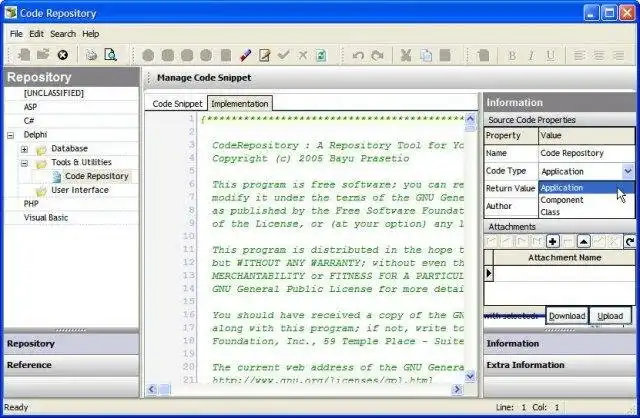Switch to the Code Snippet tab
The image size is (640, 418).
pos(177,104)
